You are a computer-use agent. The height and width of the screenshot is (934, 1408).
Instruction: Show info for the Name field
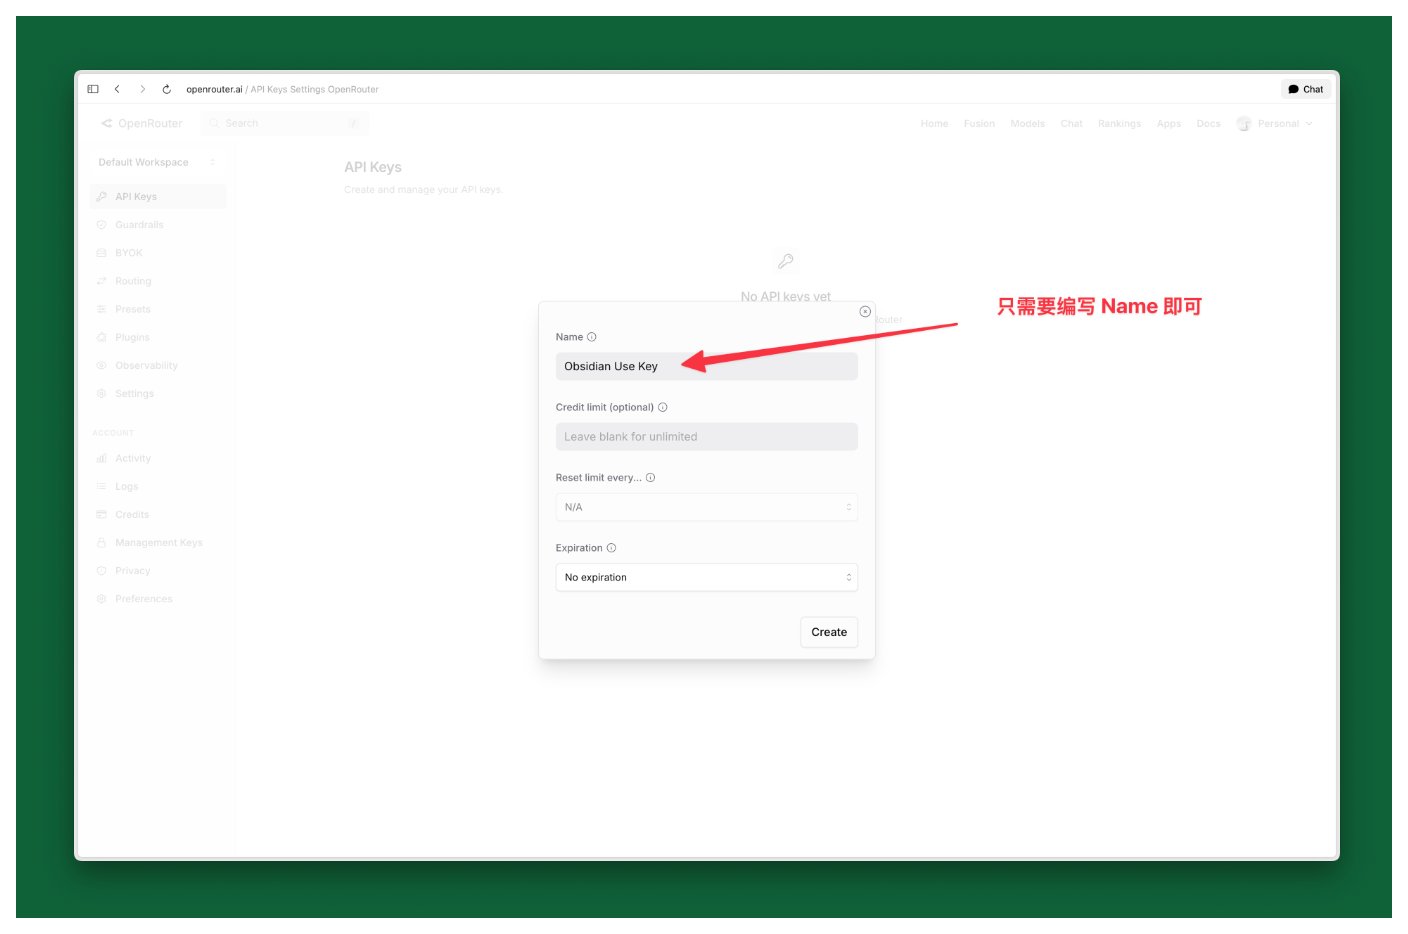coord(592,337)
